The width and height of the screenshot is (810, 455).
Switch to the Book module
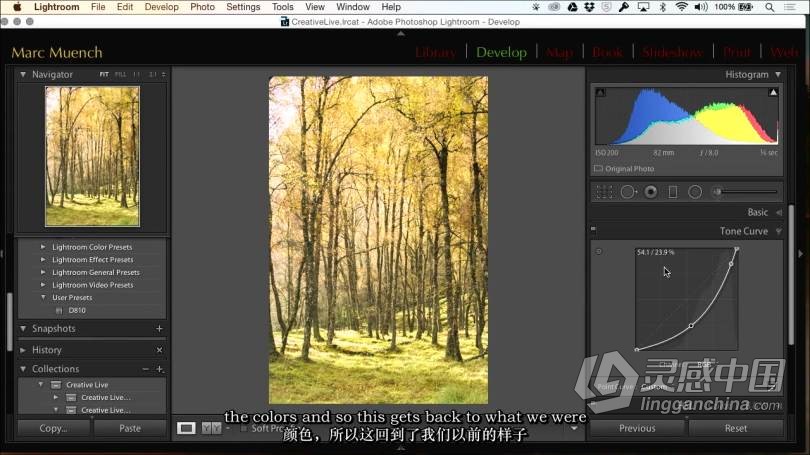pyautogui.click(x=608, y=53)
